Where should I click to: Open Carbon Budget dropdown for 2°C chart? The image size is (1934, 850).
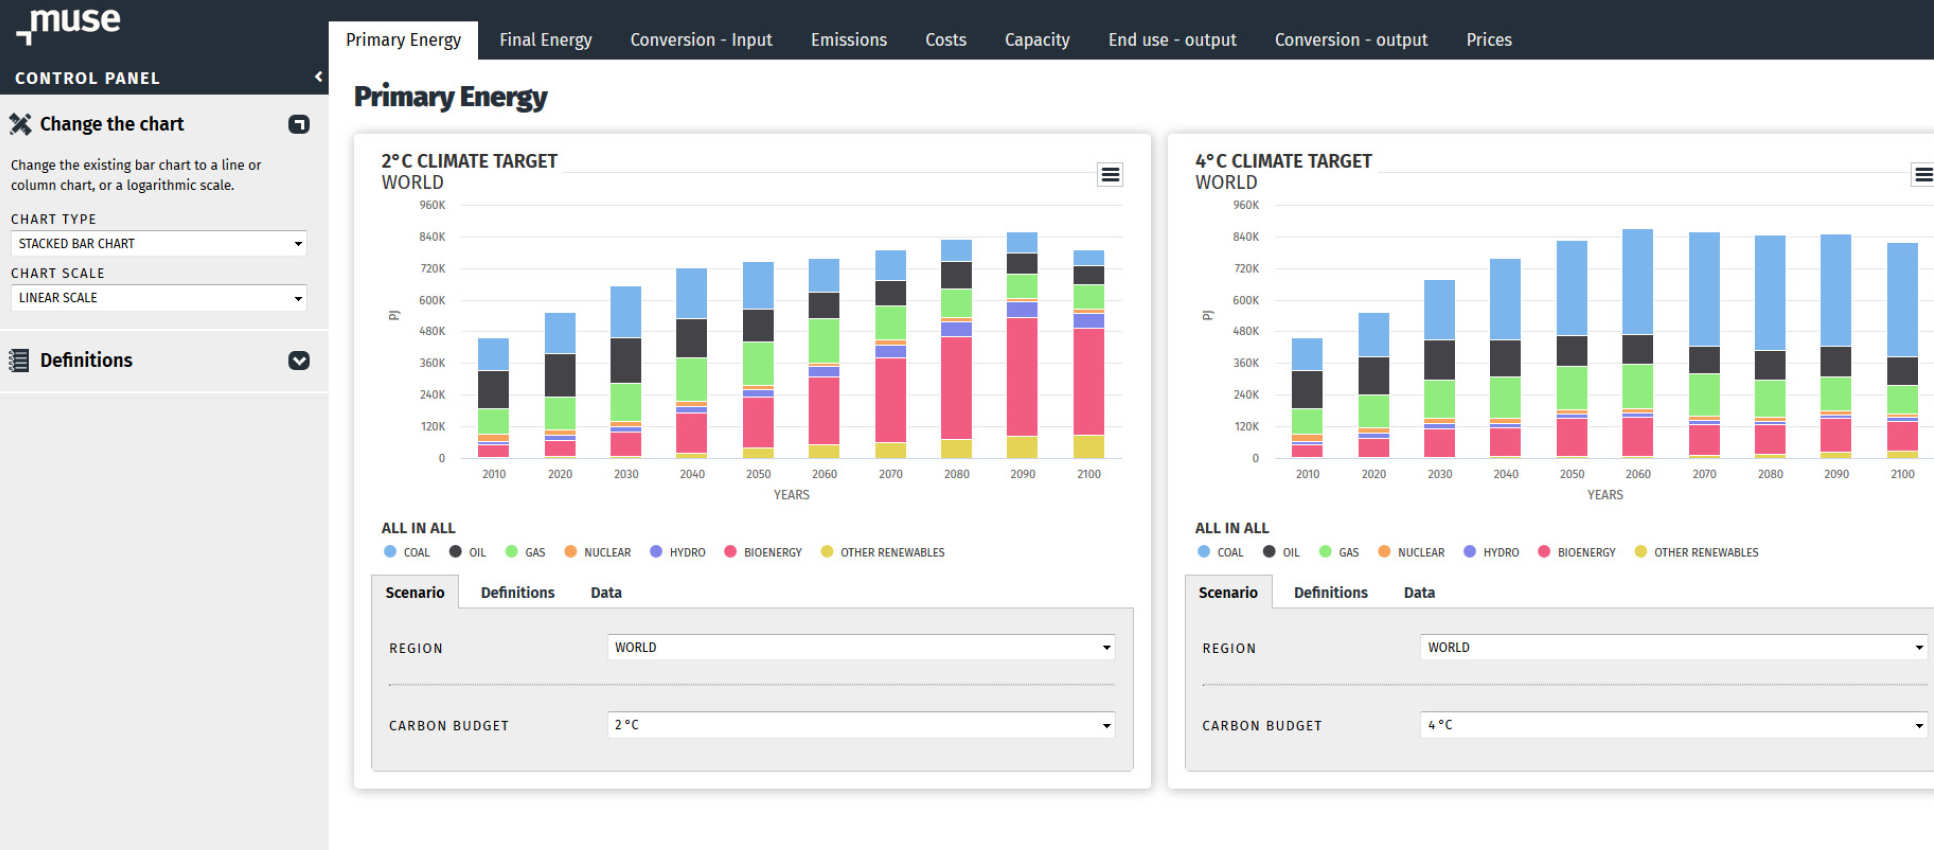pyautogui.click(x=860, y=725)
